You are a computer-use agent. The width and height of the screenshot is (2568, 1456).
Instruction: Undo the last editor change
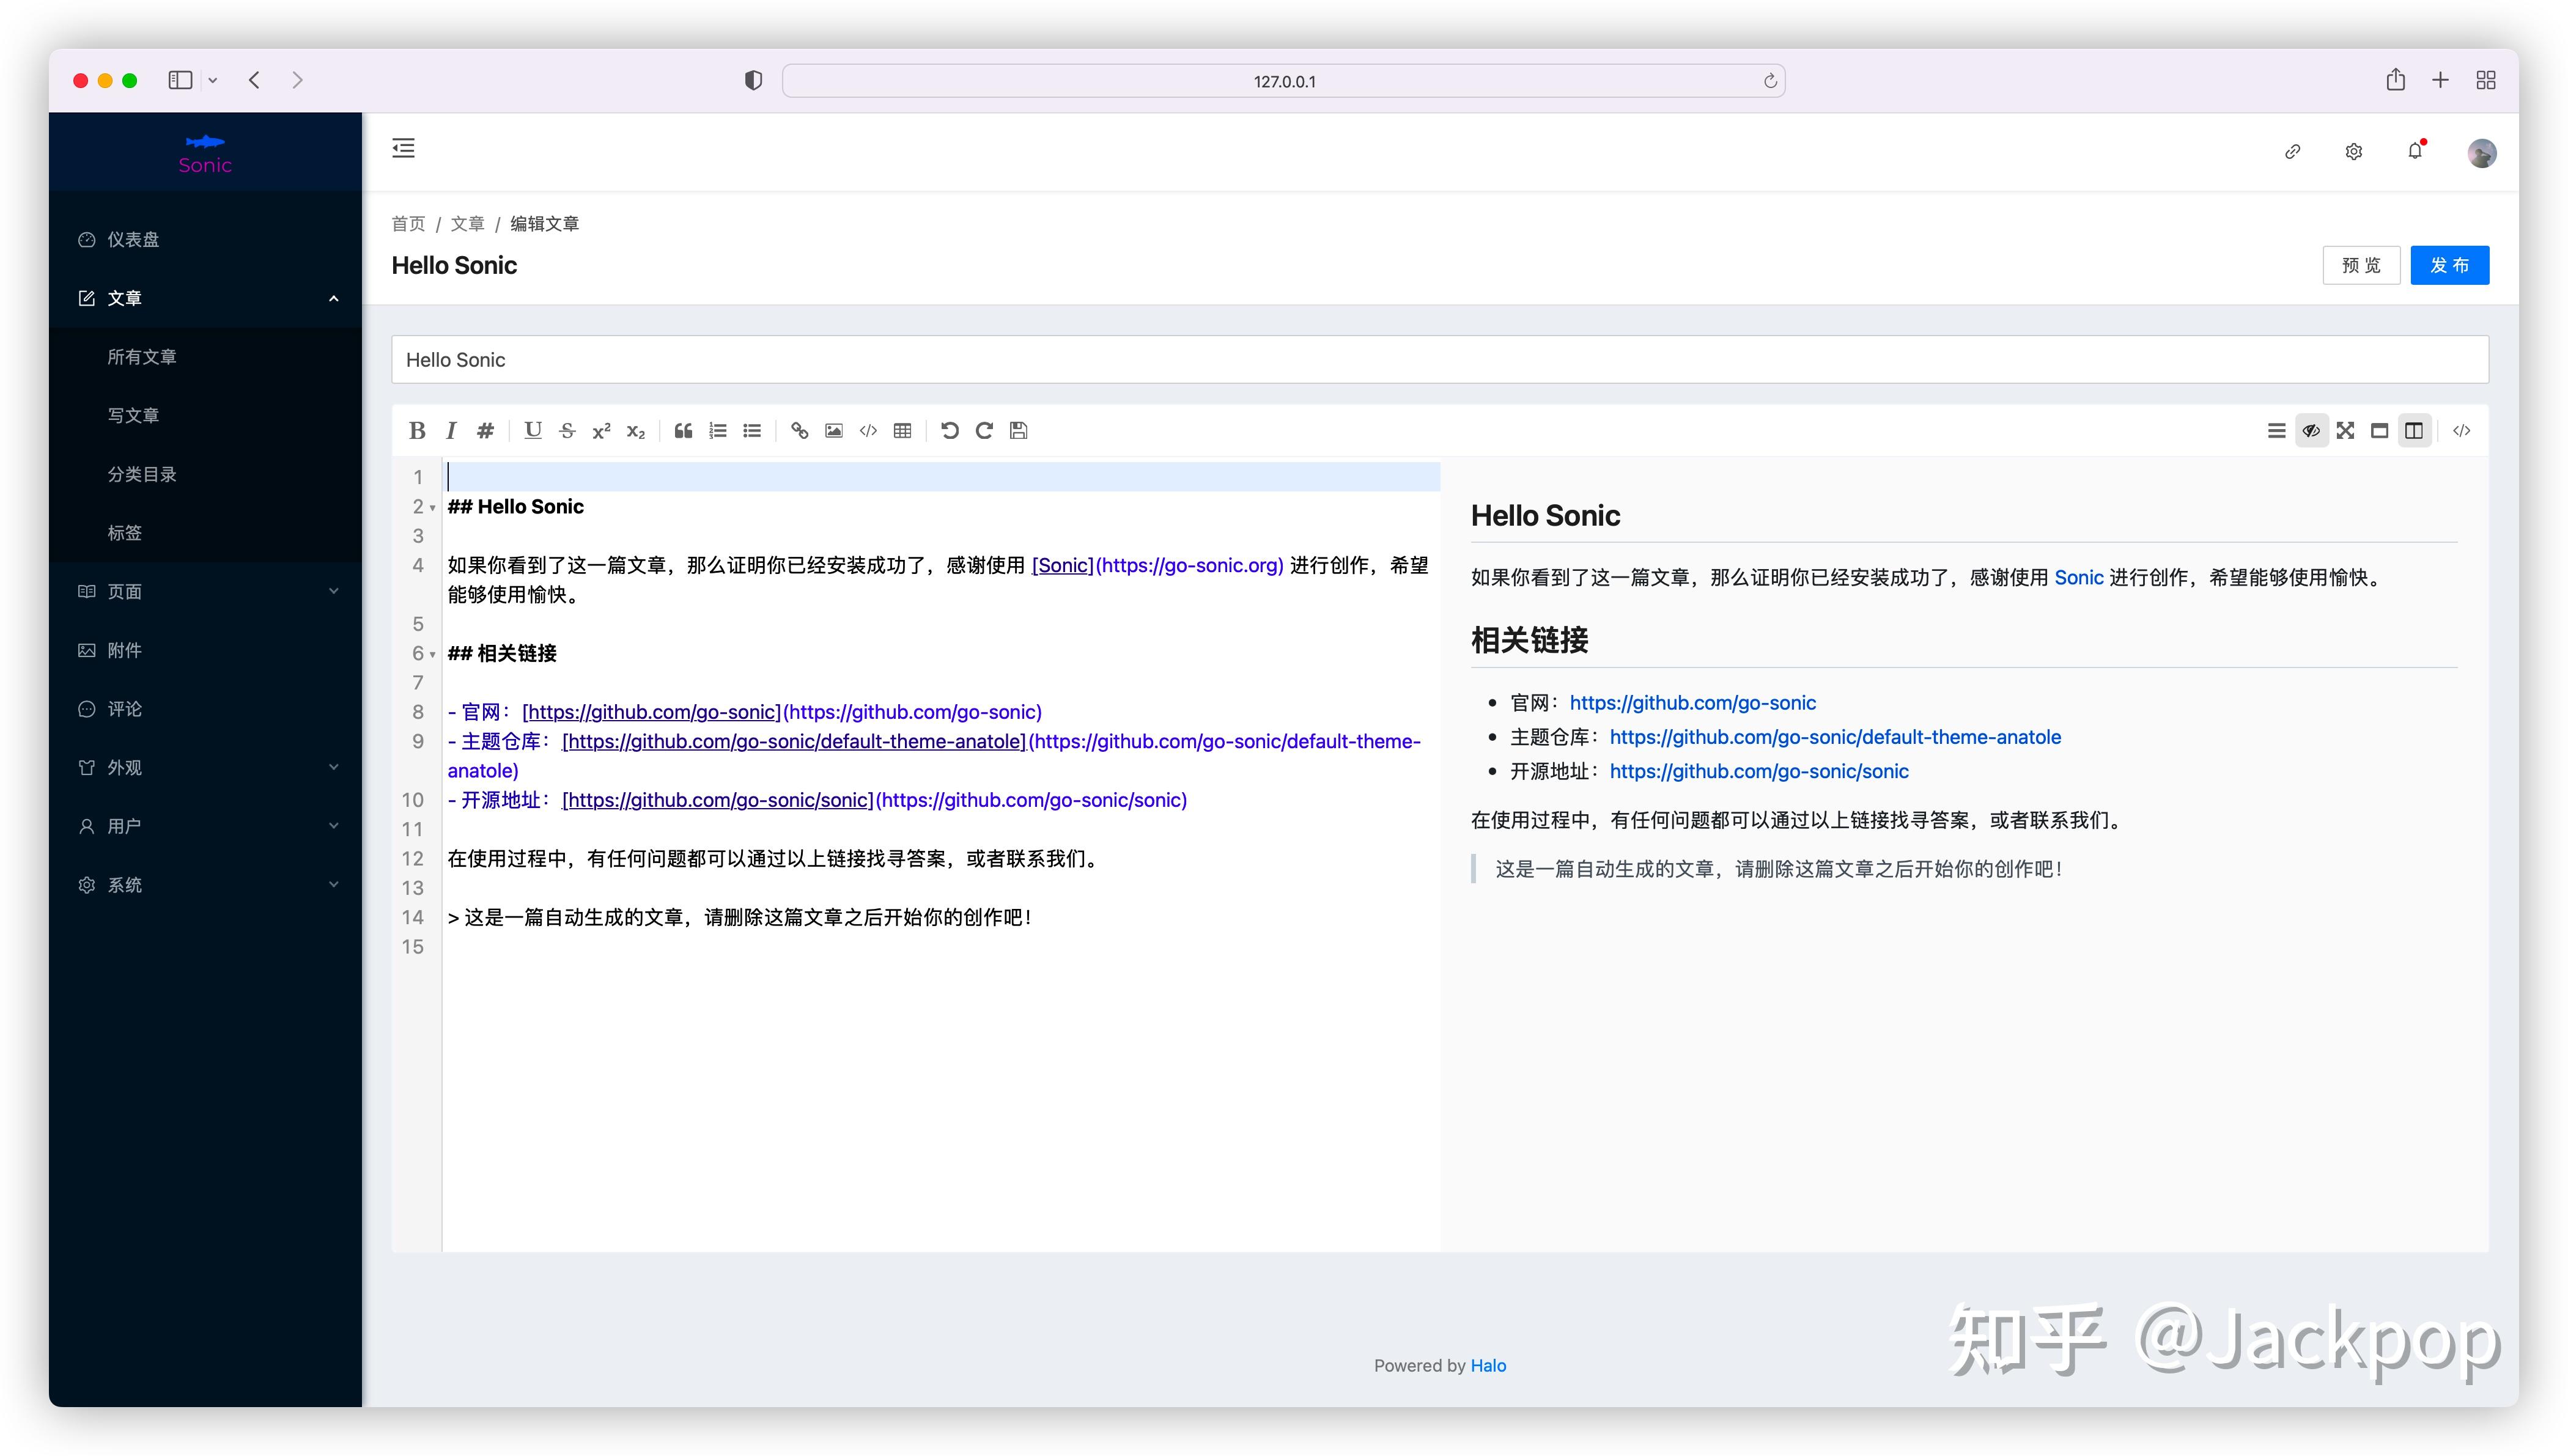coord(950,431)
